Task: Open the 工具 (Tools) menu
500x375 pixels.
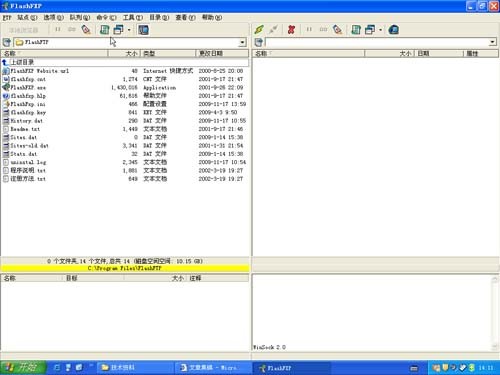Action: (133, 17)
